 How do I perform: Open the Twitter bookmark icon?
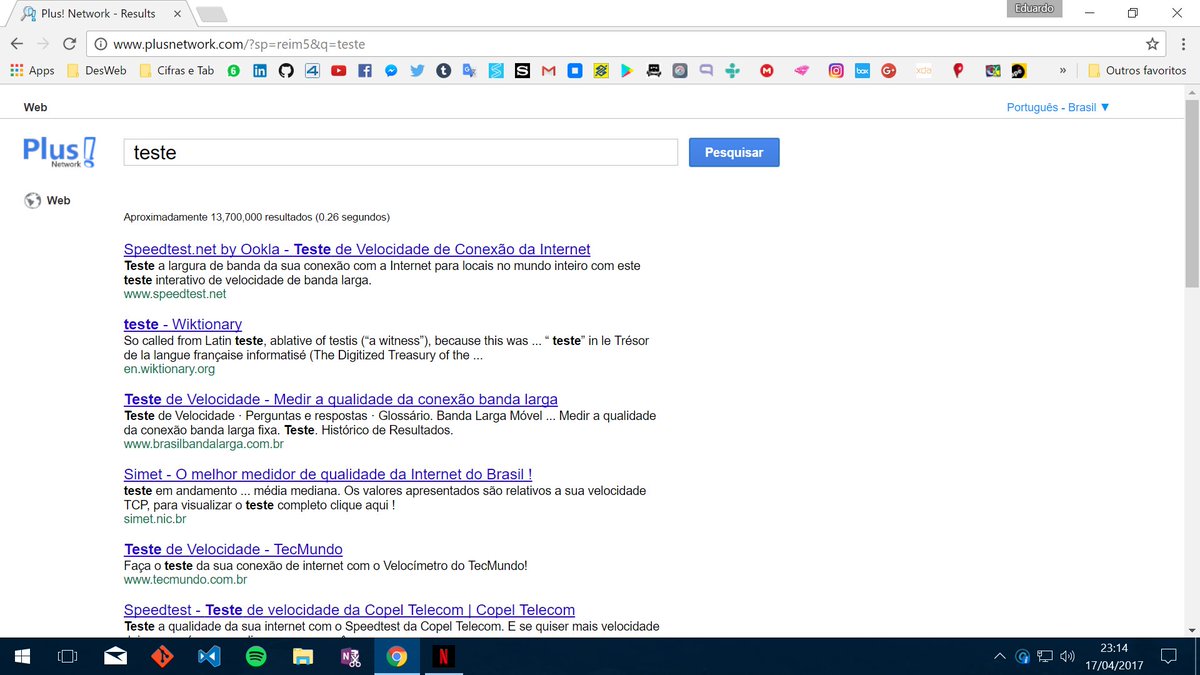[417, 71]
